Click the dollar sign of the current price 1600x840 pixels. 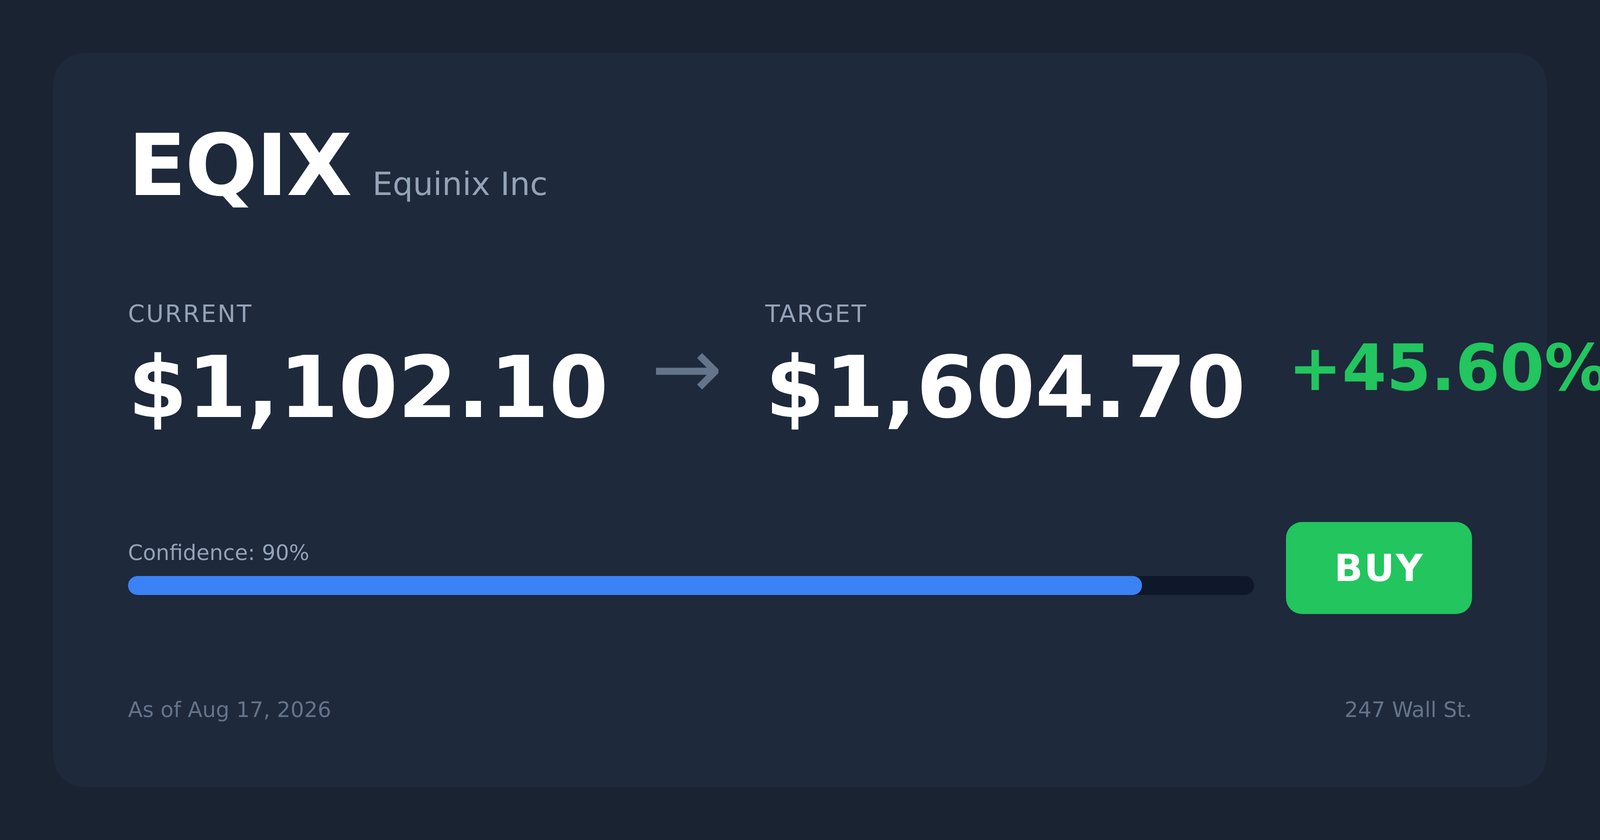(x=156, y=389)
